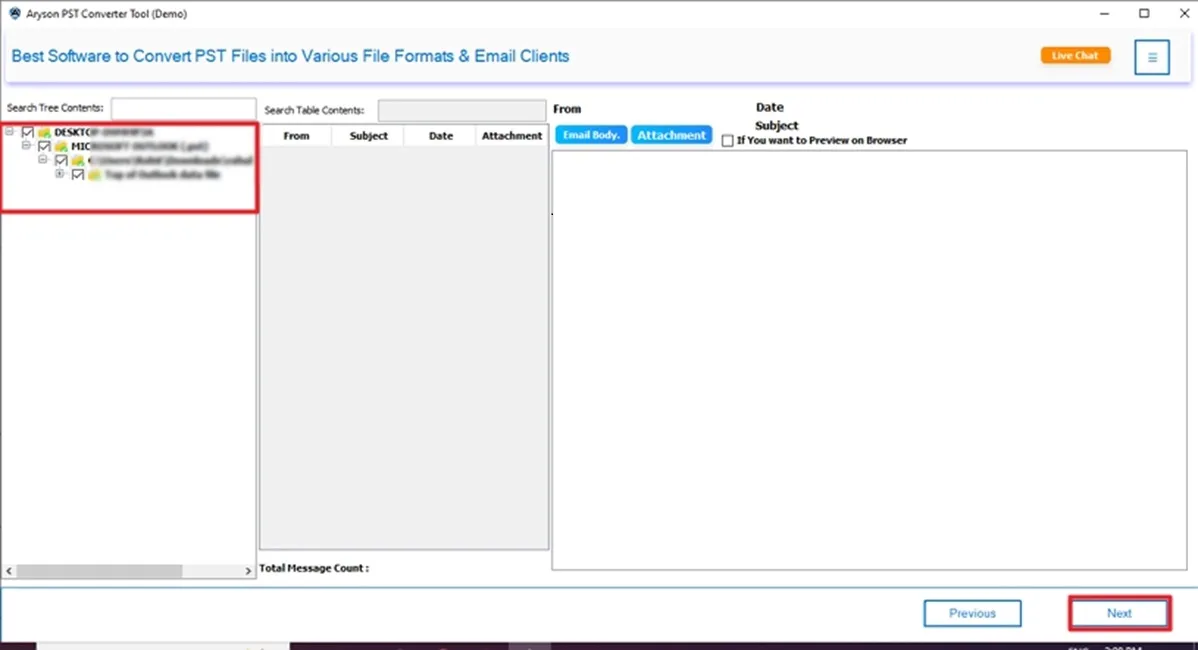Open the hamburger menu icon

coord(1151,57)
